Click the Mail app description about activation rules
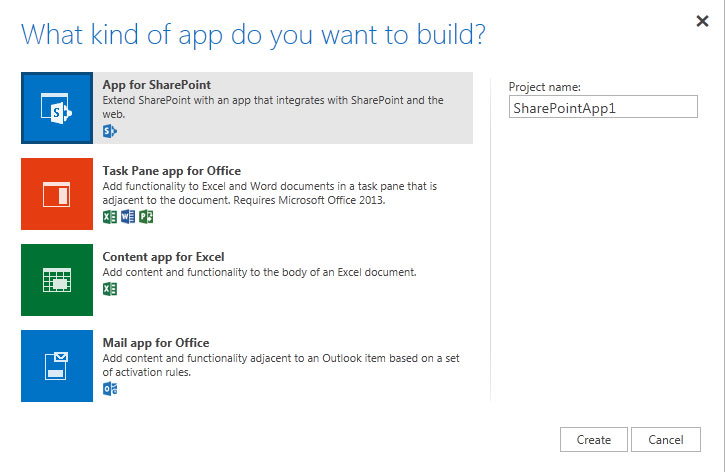Screen dimensions: 725x472 coord(281,365)
